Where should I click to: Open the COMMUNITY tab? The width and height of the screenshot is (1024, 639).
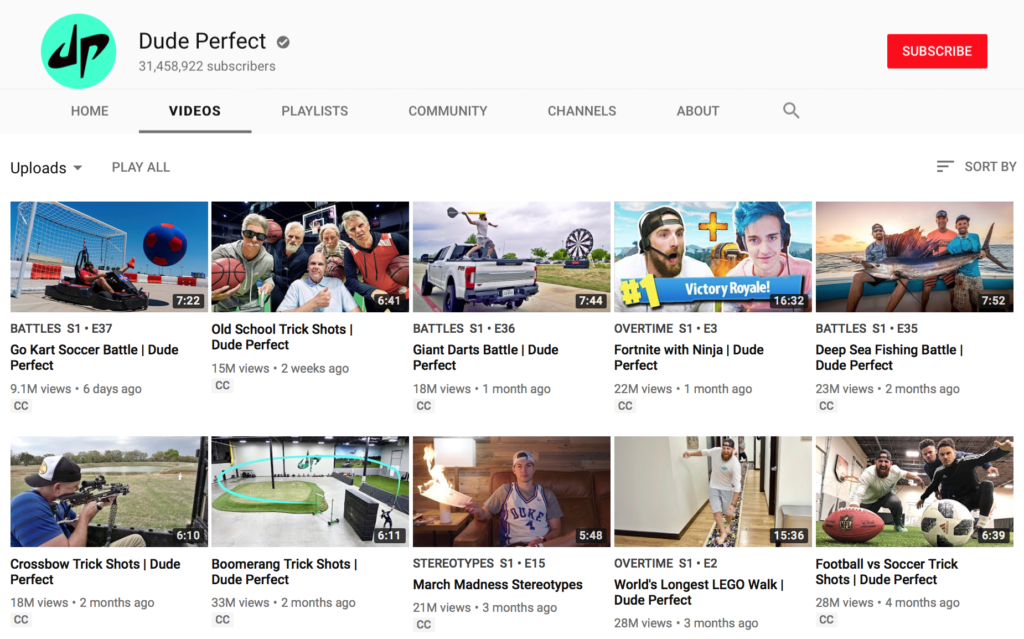pyautogui.click(x=447, y=111)
